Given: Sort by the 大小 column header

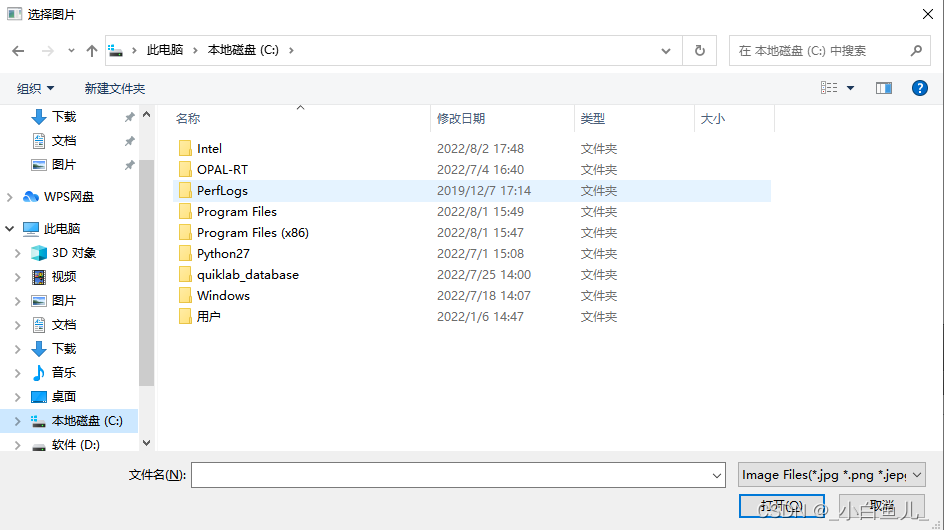Looking at the screenshot, I should [713, 119].
